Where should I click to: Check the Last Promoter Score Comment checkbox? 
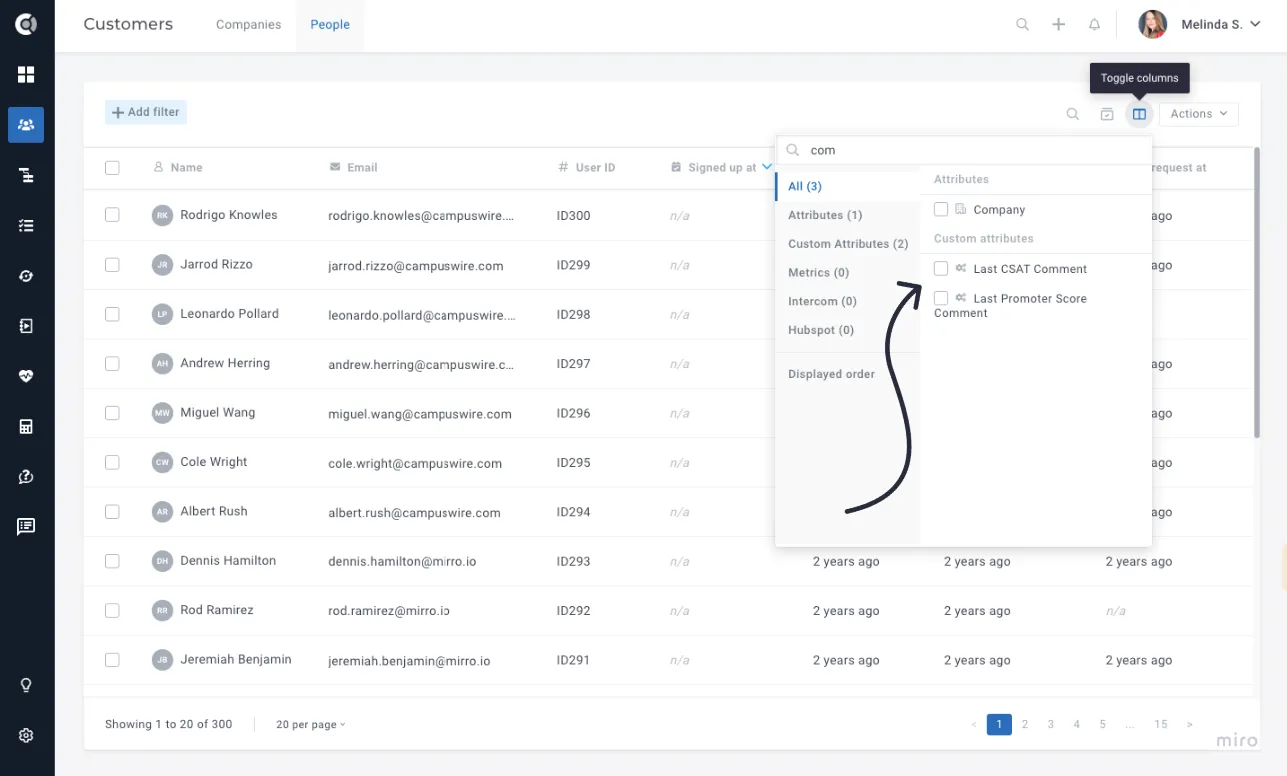click(x=941, y=298)
